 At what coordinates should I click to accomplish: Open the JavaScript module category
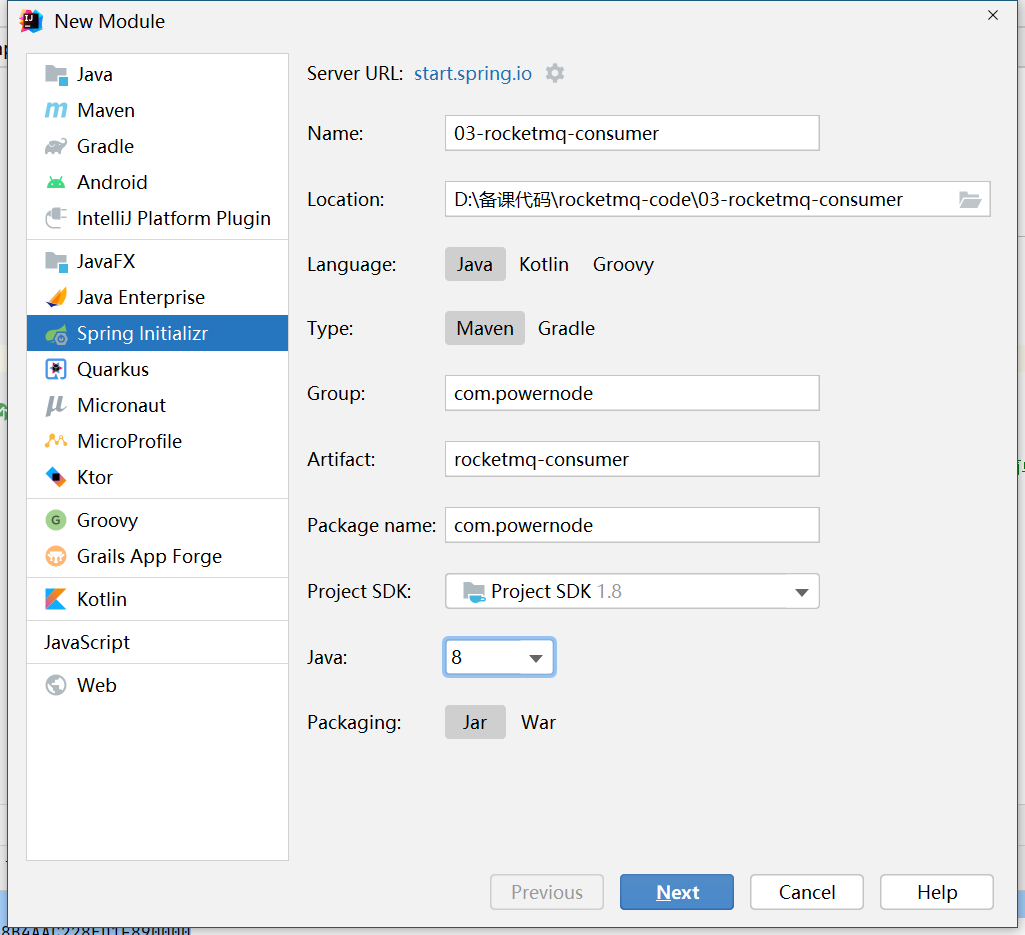87,643
